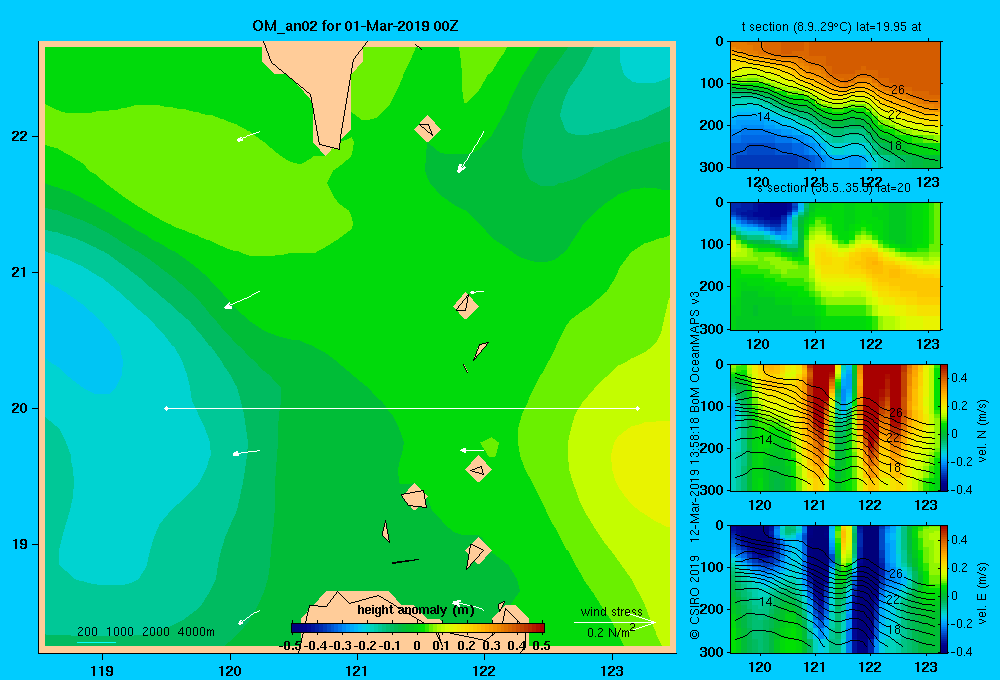The height and width of the screenshot is (680, 1000).
Task: Click longitude tick 123 below main map
Action: point(612,670)
